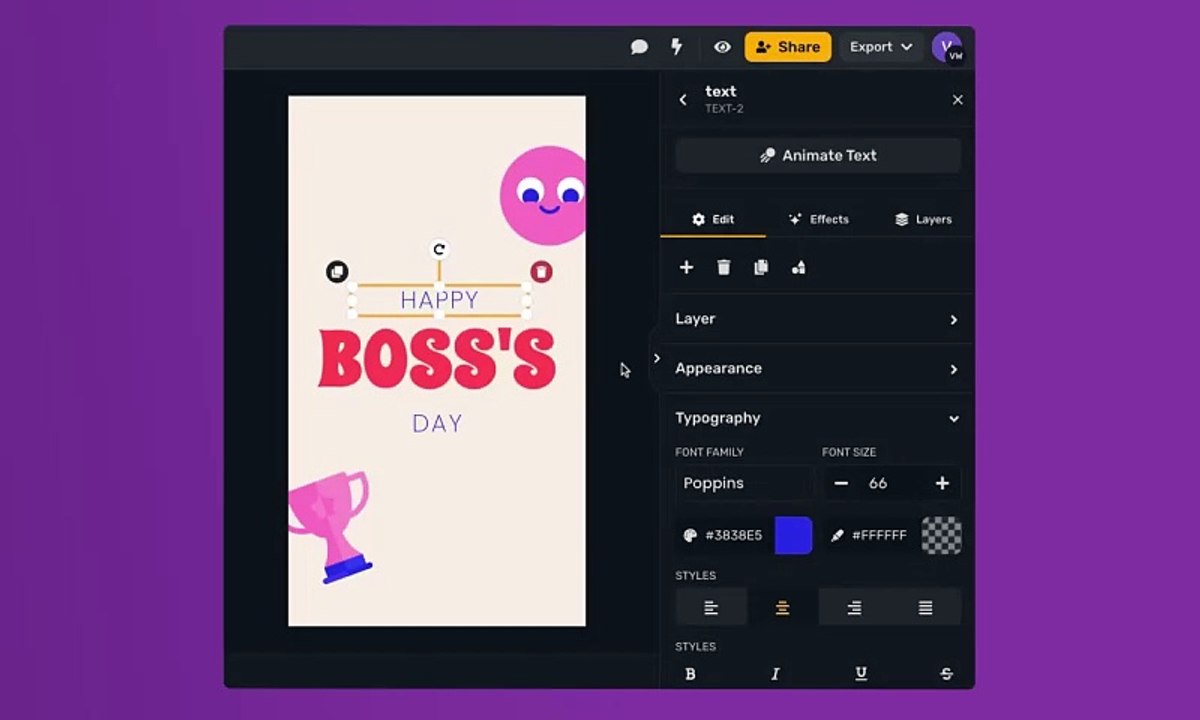Click the plus add element icon
1200x720 pixels.
686,267
